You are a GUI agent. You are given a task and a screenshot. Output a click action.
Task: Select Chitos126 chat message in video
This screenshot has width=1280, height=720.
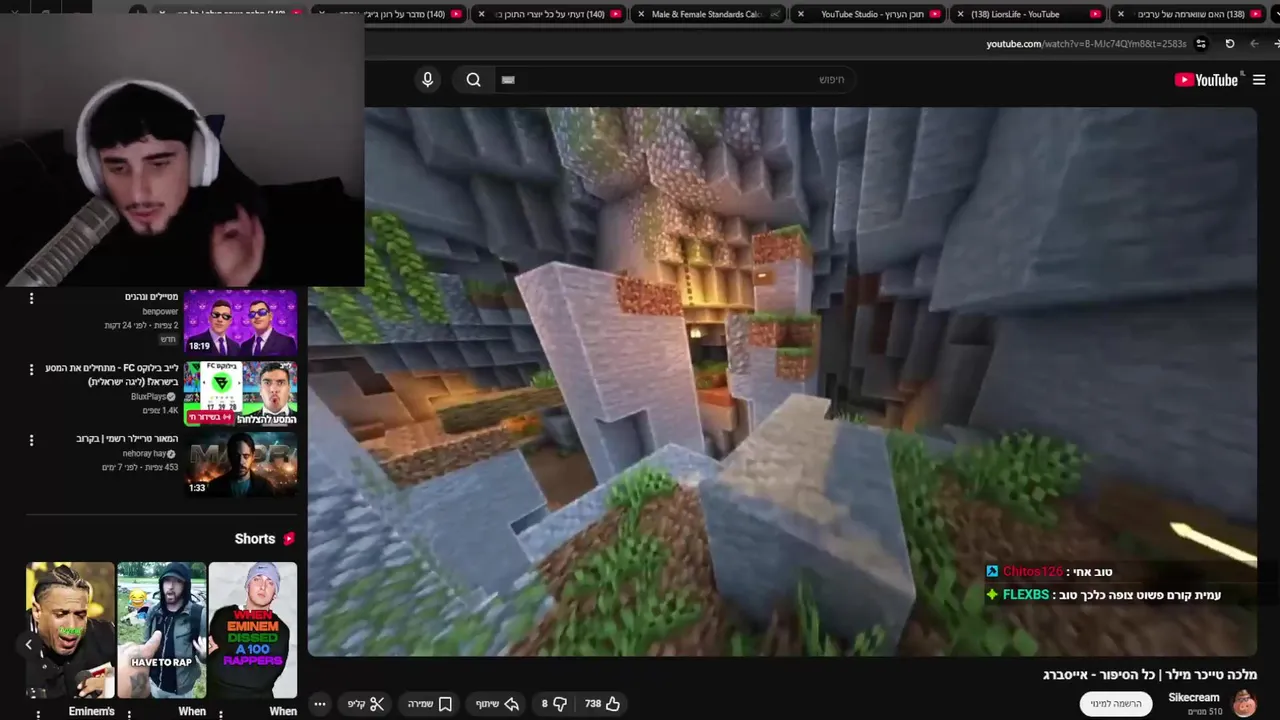coord(1049,572)
